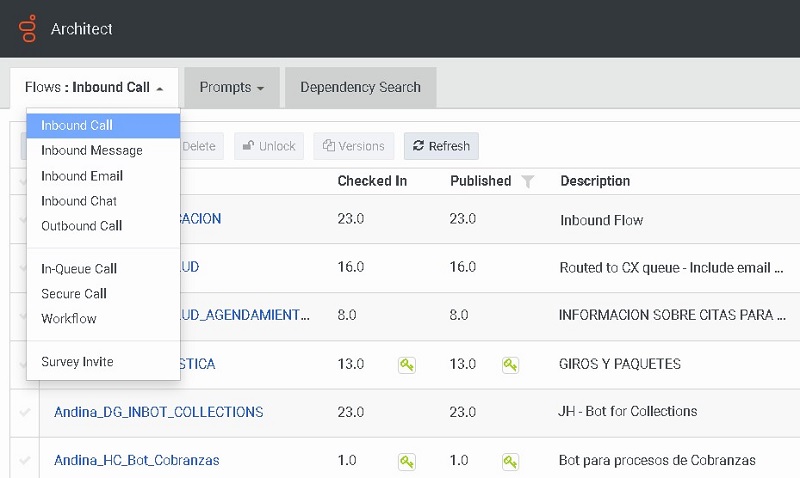Click the GIROS Y PAQUETES description
This screenshot has width=800, height=478.
coord(620,364)
